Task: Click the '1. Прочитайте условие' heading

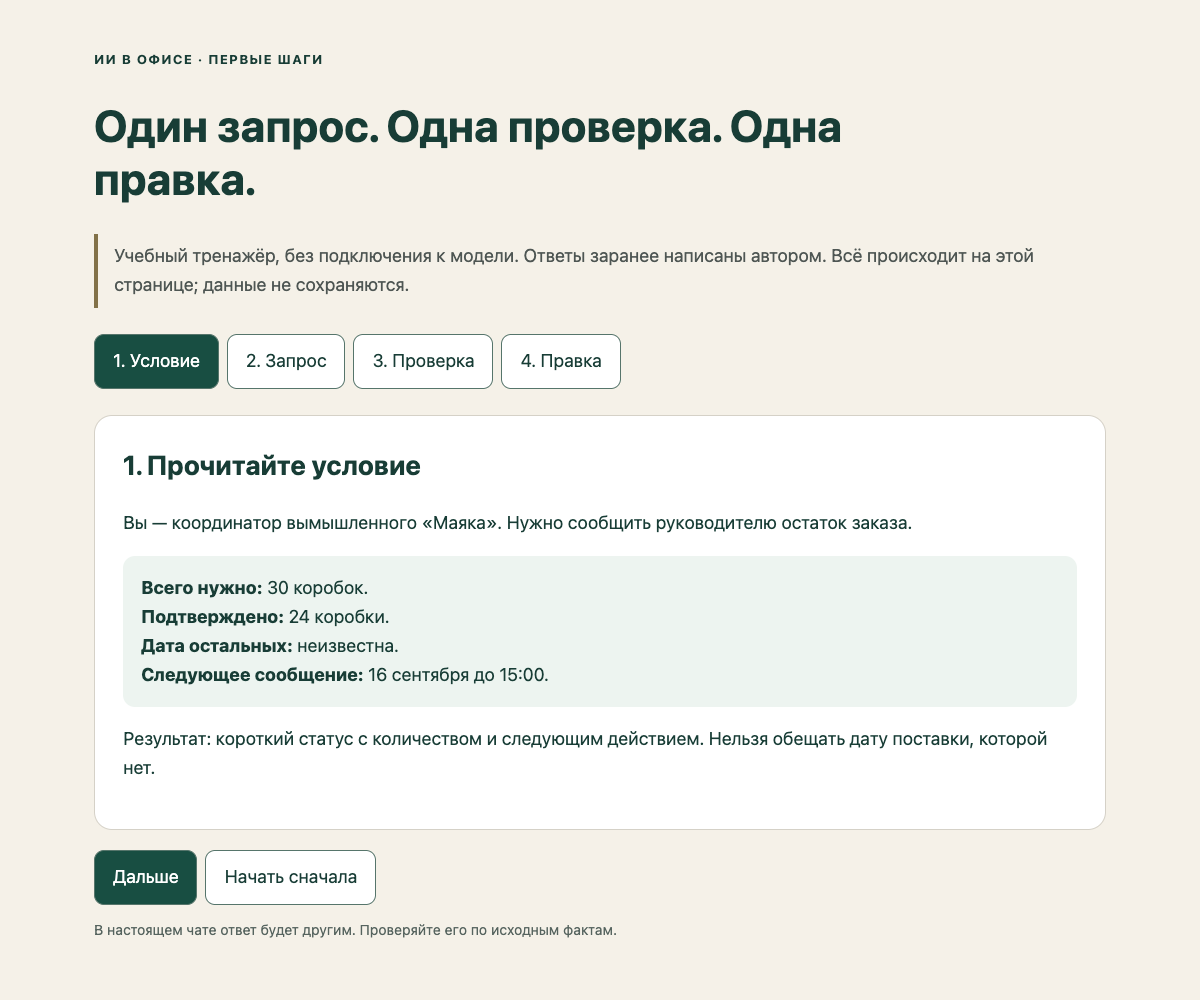Action: click(x=271, y=466)
